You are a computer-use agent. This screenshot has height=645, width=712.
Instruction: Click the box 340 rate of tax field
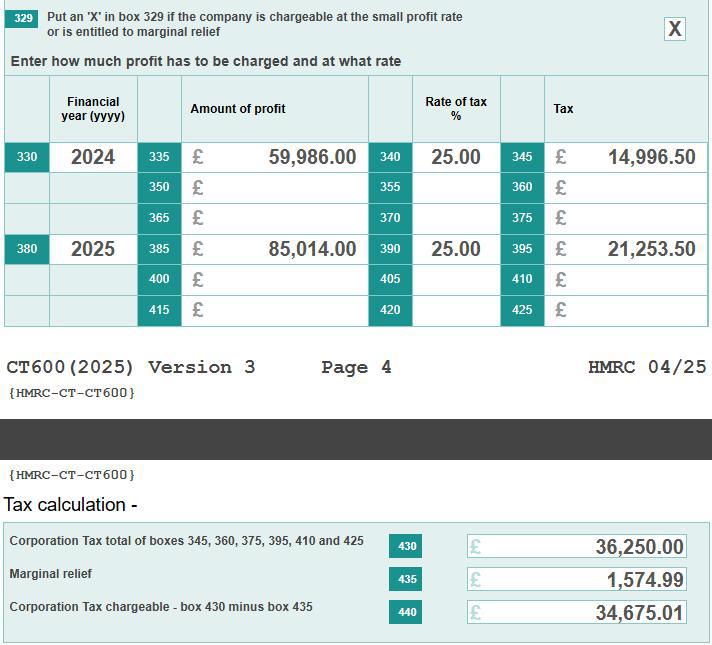click(x=456, y=157)
